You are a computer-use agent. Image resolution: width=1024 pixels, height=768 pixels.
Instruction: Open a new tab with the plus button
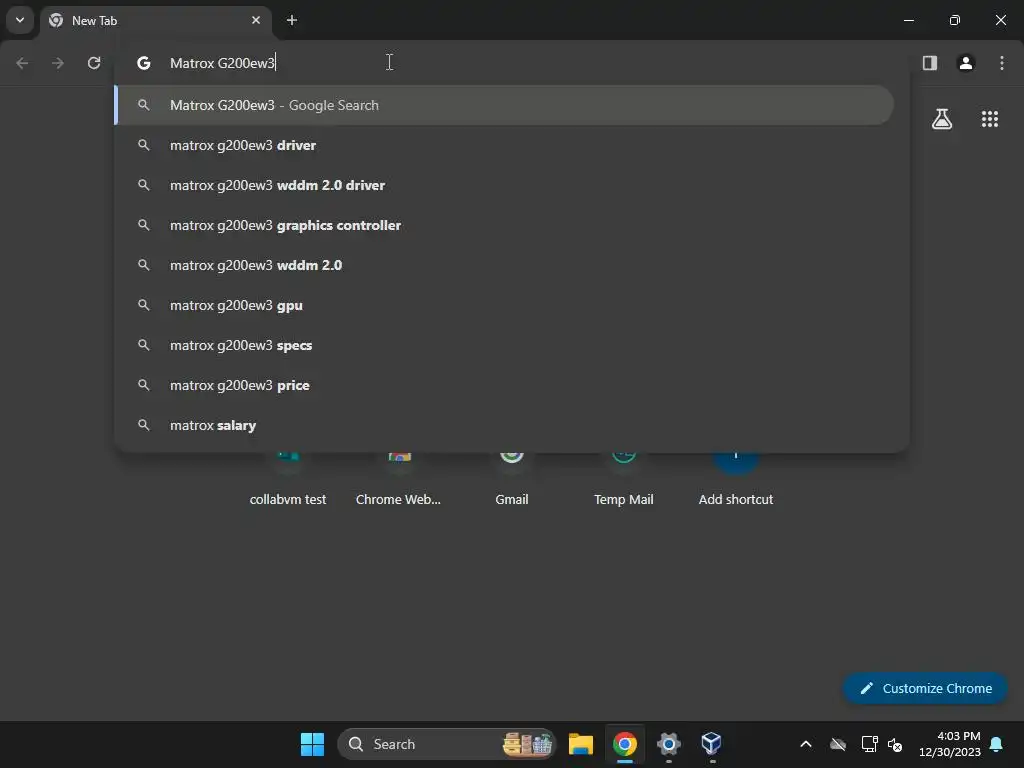[292, 20]
